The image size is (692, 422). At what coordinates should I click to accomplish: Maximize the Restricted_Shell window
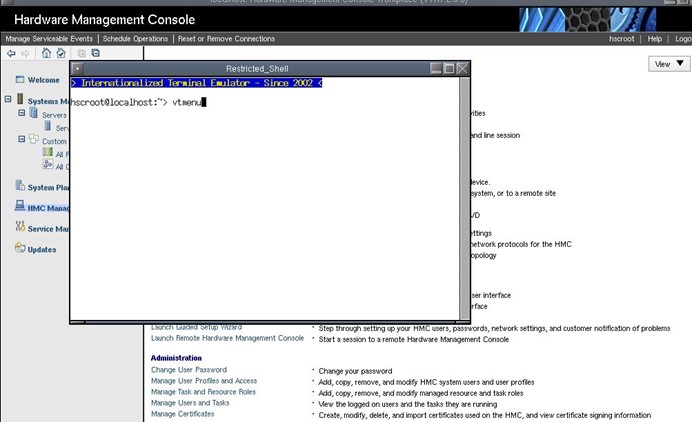449,68
